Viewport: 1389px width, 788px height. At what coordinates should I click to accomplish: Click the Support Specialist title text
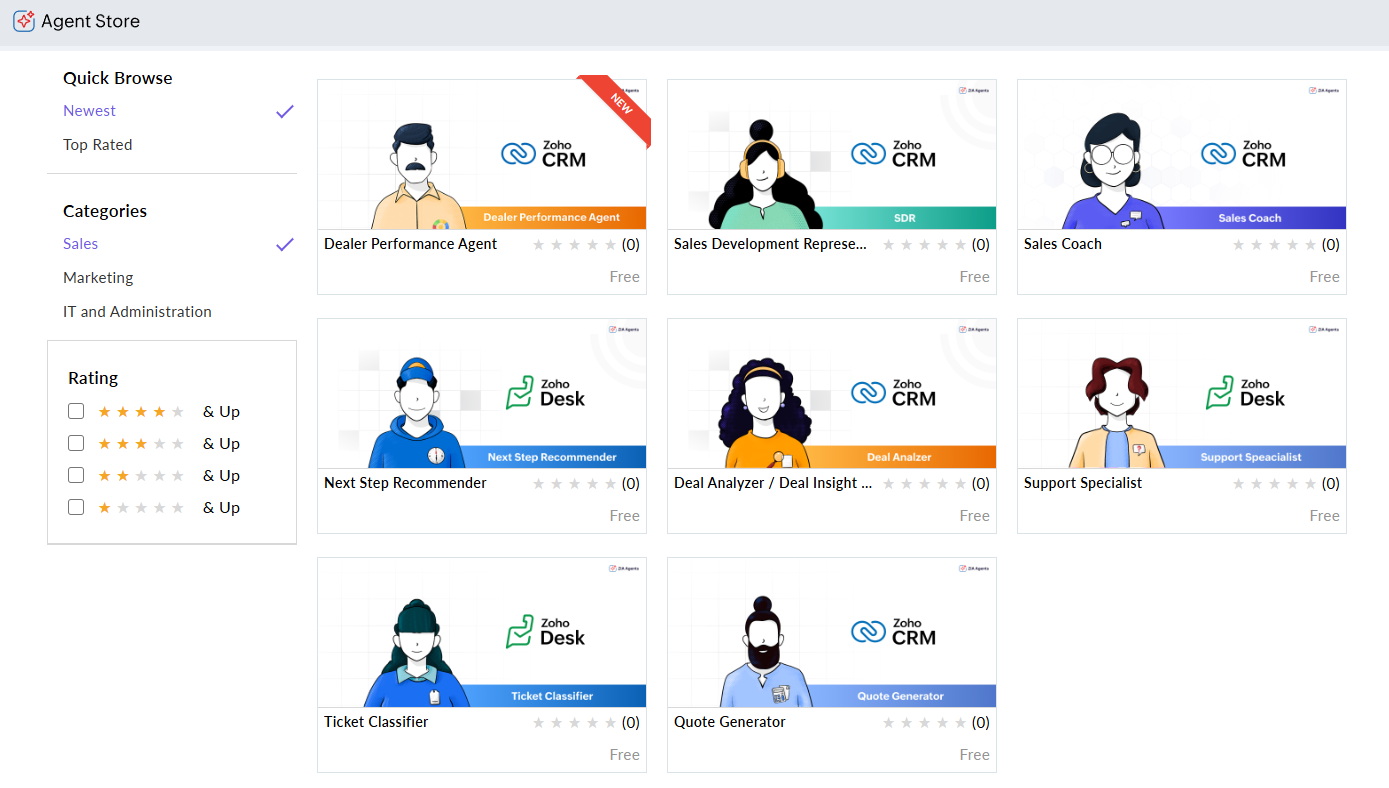(1082, 483)
